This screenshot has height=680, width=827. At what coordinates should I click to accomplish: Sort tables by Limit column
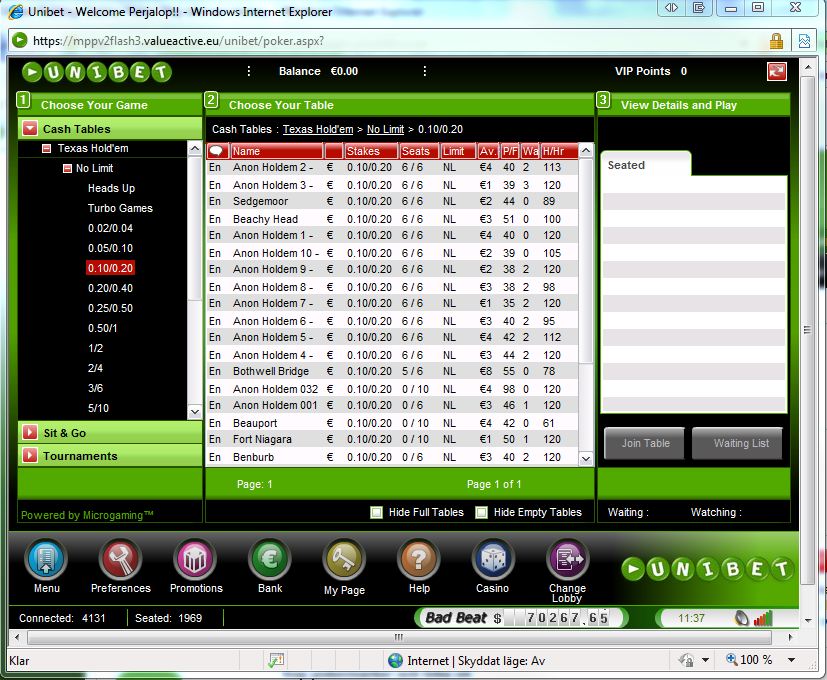(x=458, y=151)
